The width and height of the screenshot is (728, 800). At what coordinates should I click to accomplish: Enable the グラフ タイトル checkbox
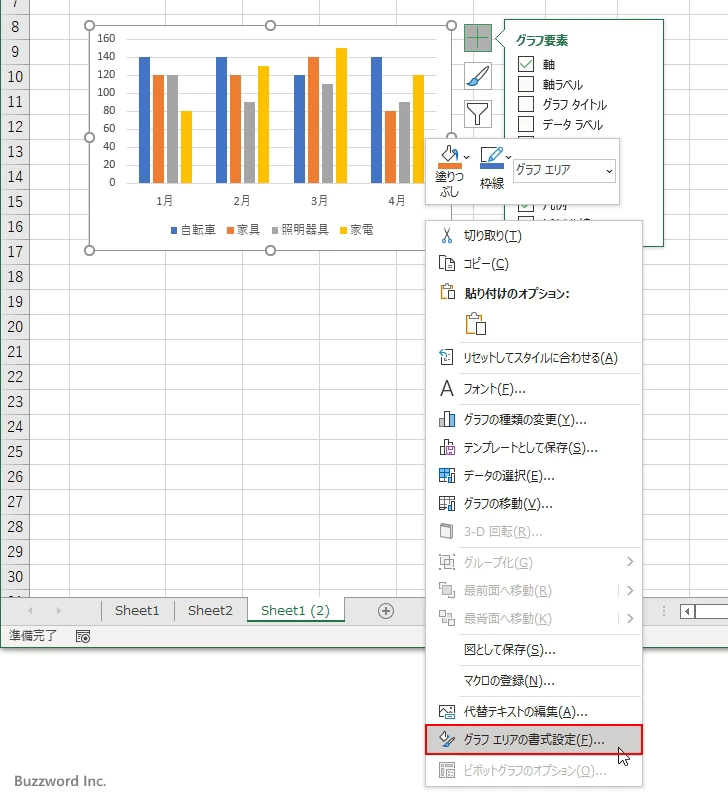pos(525,104)
